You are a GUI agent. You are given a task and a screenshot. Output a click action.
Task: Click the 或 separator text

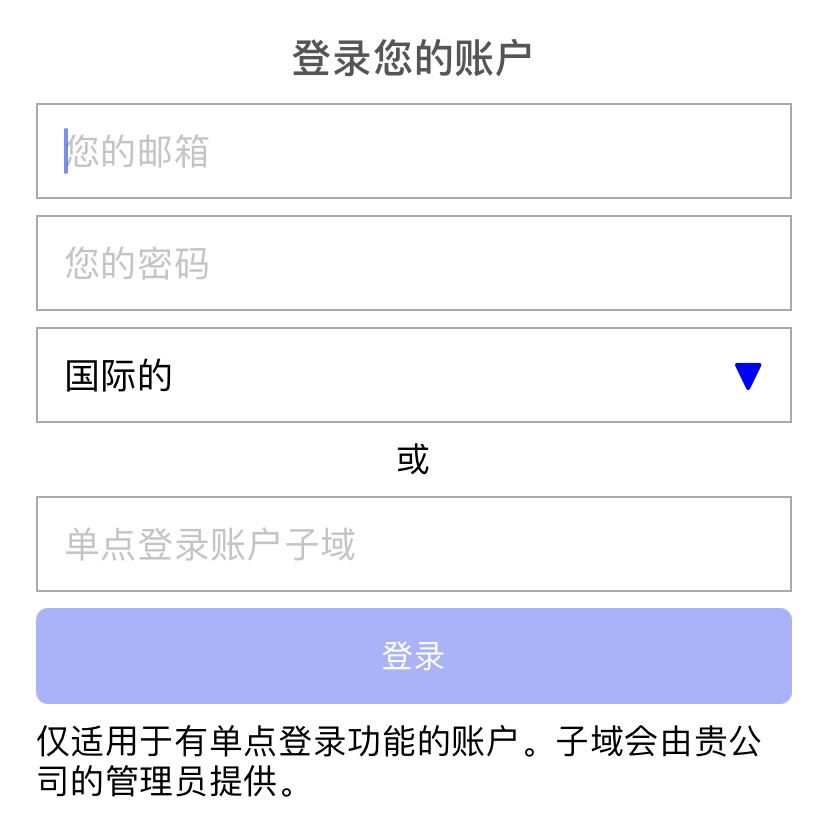point(413,459)
